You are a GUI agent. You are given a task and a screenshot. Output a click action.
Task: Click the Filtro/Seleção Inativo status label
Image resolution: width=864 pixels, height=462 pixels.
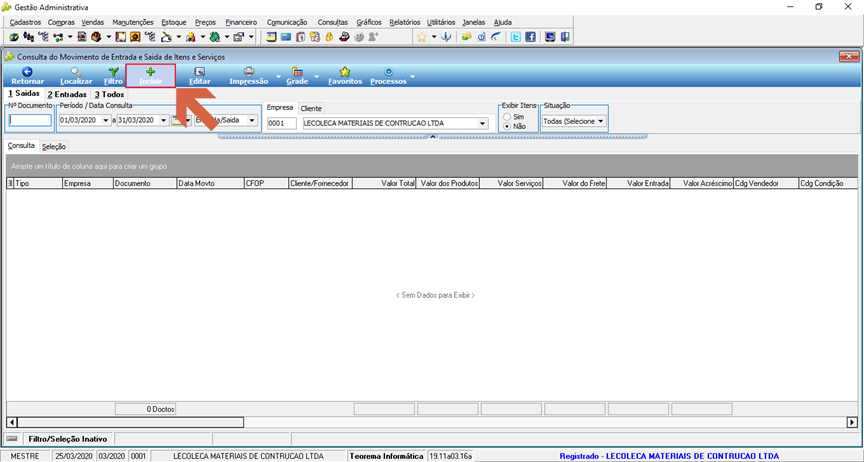click(x=68, y=439)
